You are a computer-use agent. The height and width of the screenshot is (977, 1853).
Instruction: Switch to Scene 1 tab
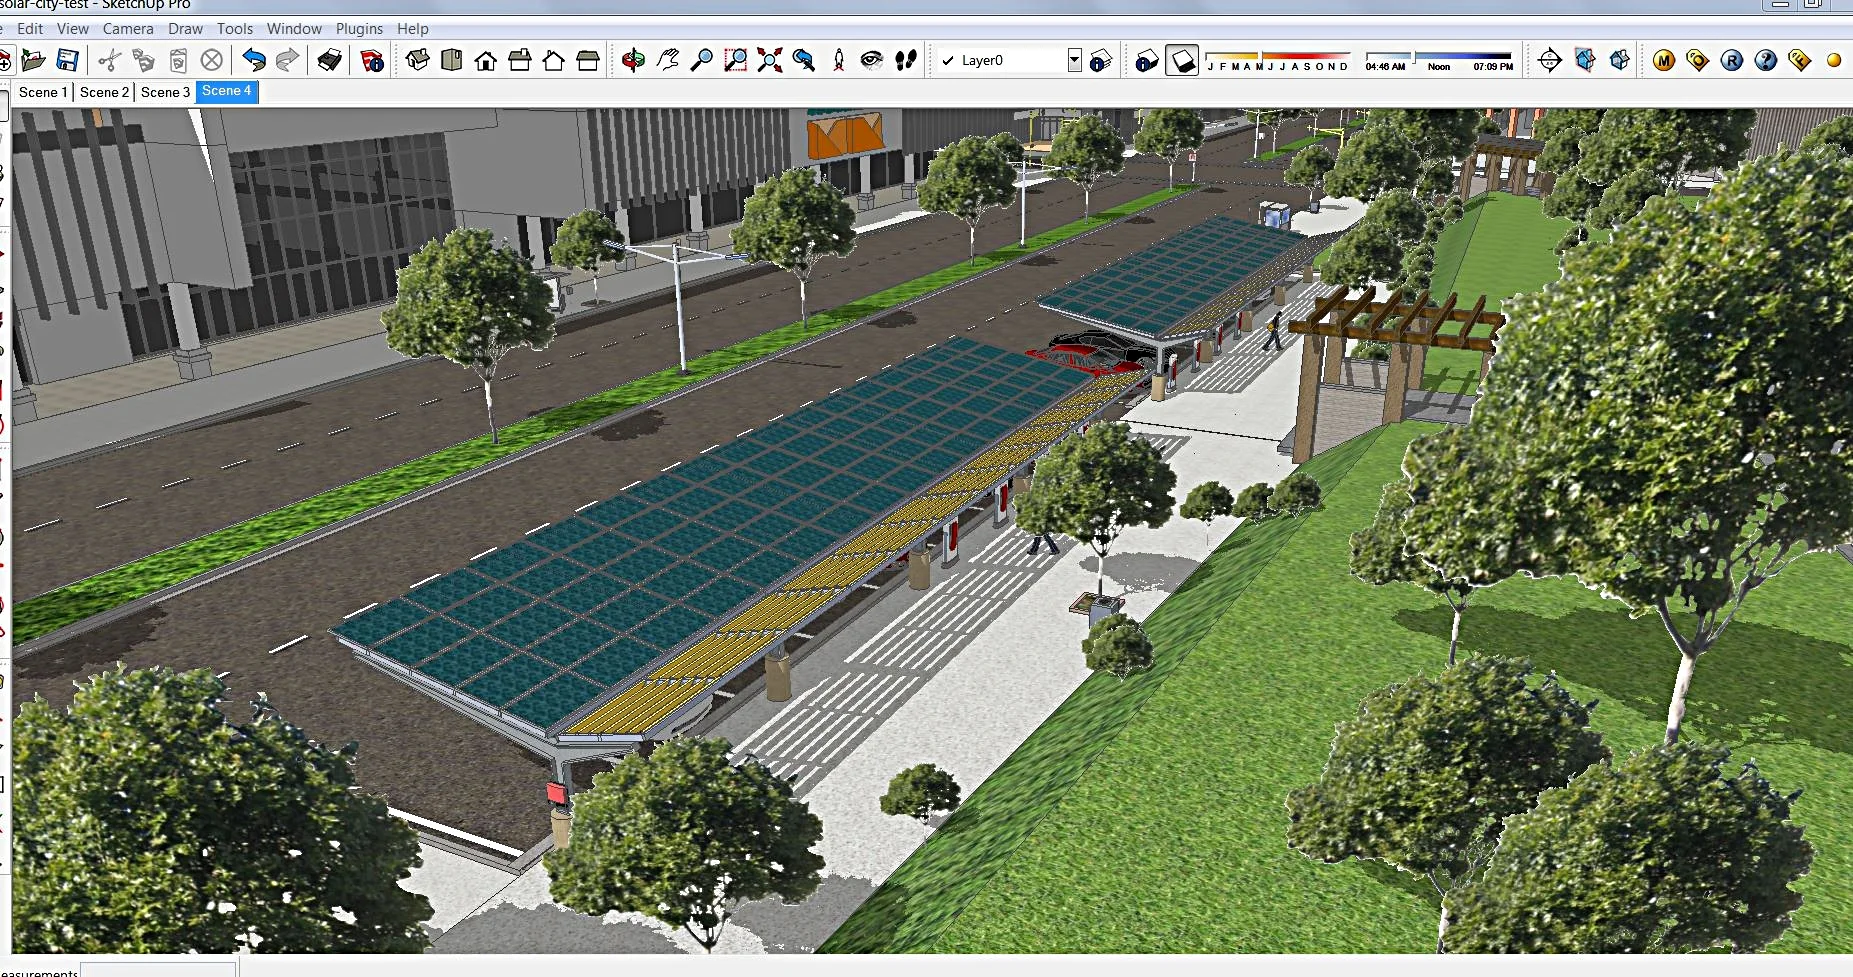click(x=43, y=92)
